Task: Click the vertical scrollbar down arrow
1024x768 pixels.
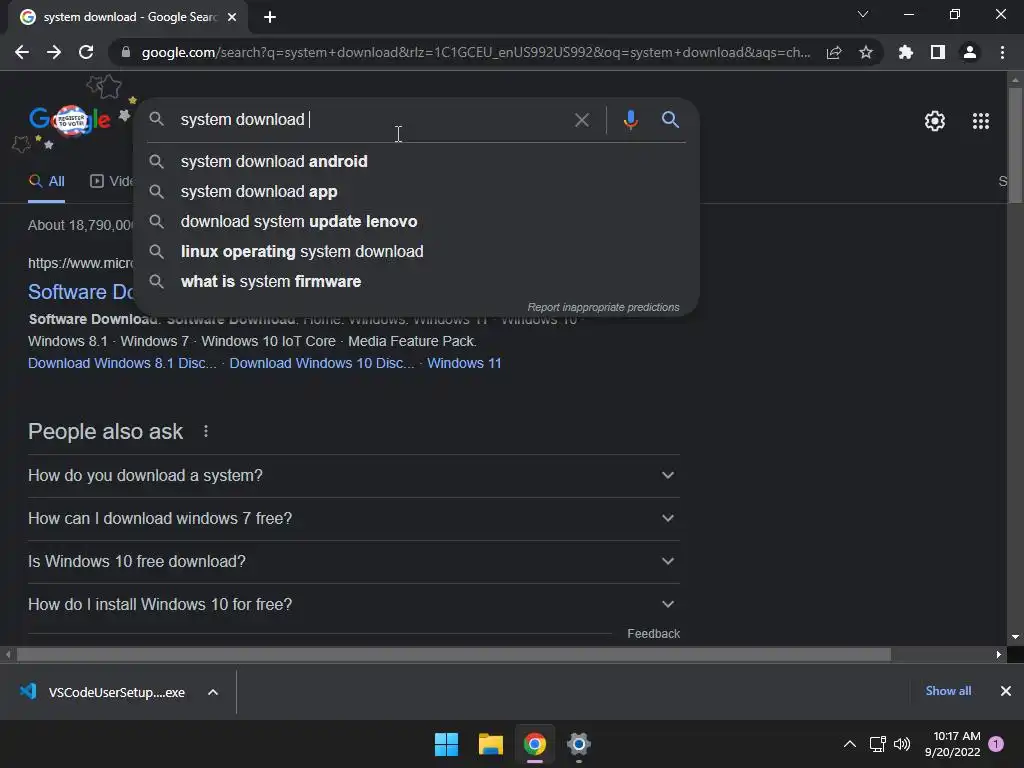Action: pyautogui.click(x=1015, y=637)
